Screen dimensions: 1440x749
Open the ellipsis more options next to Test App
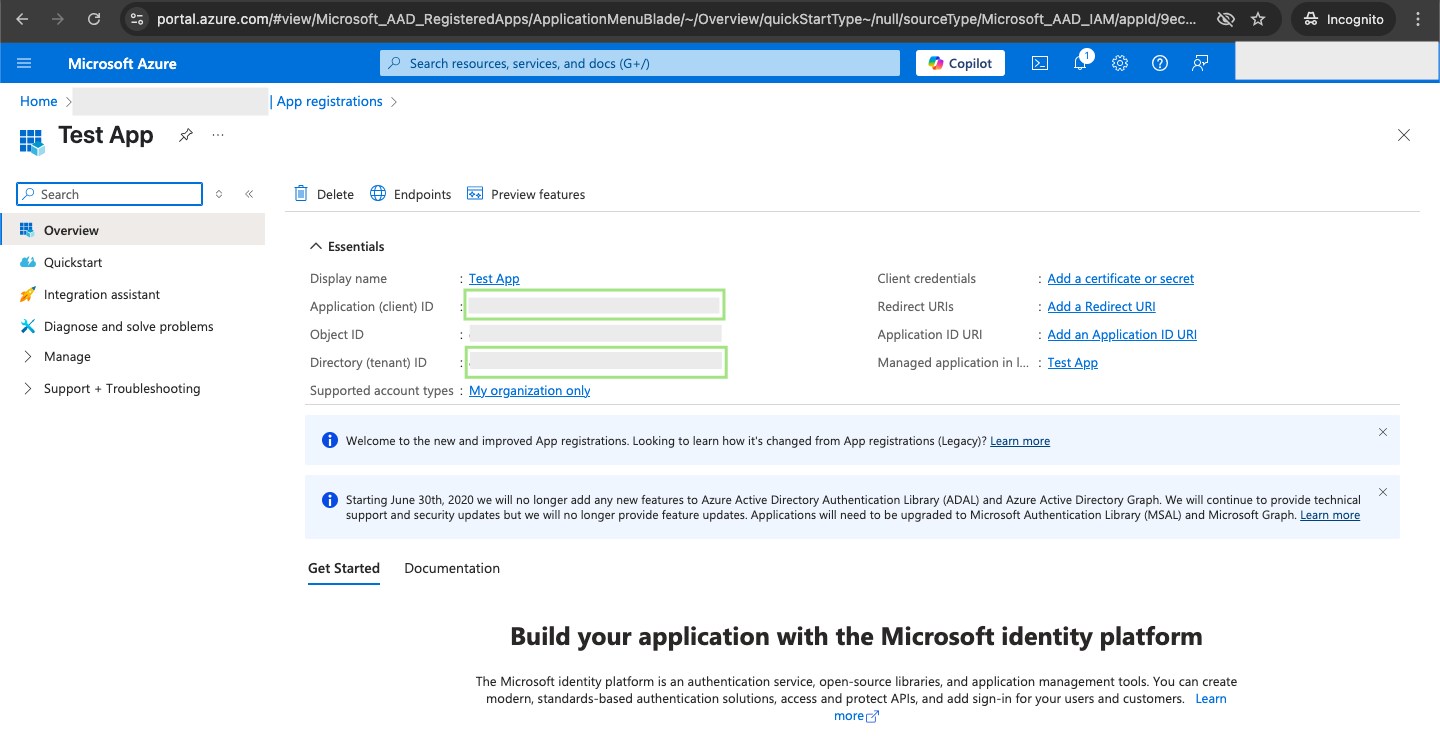point(218,135)
